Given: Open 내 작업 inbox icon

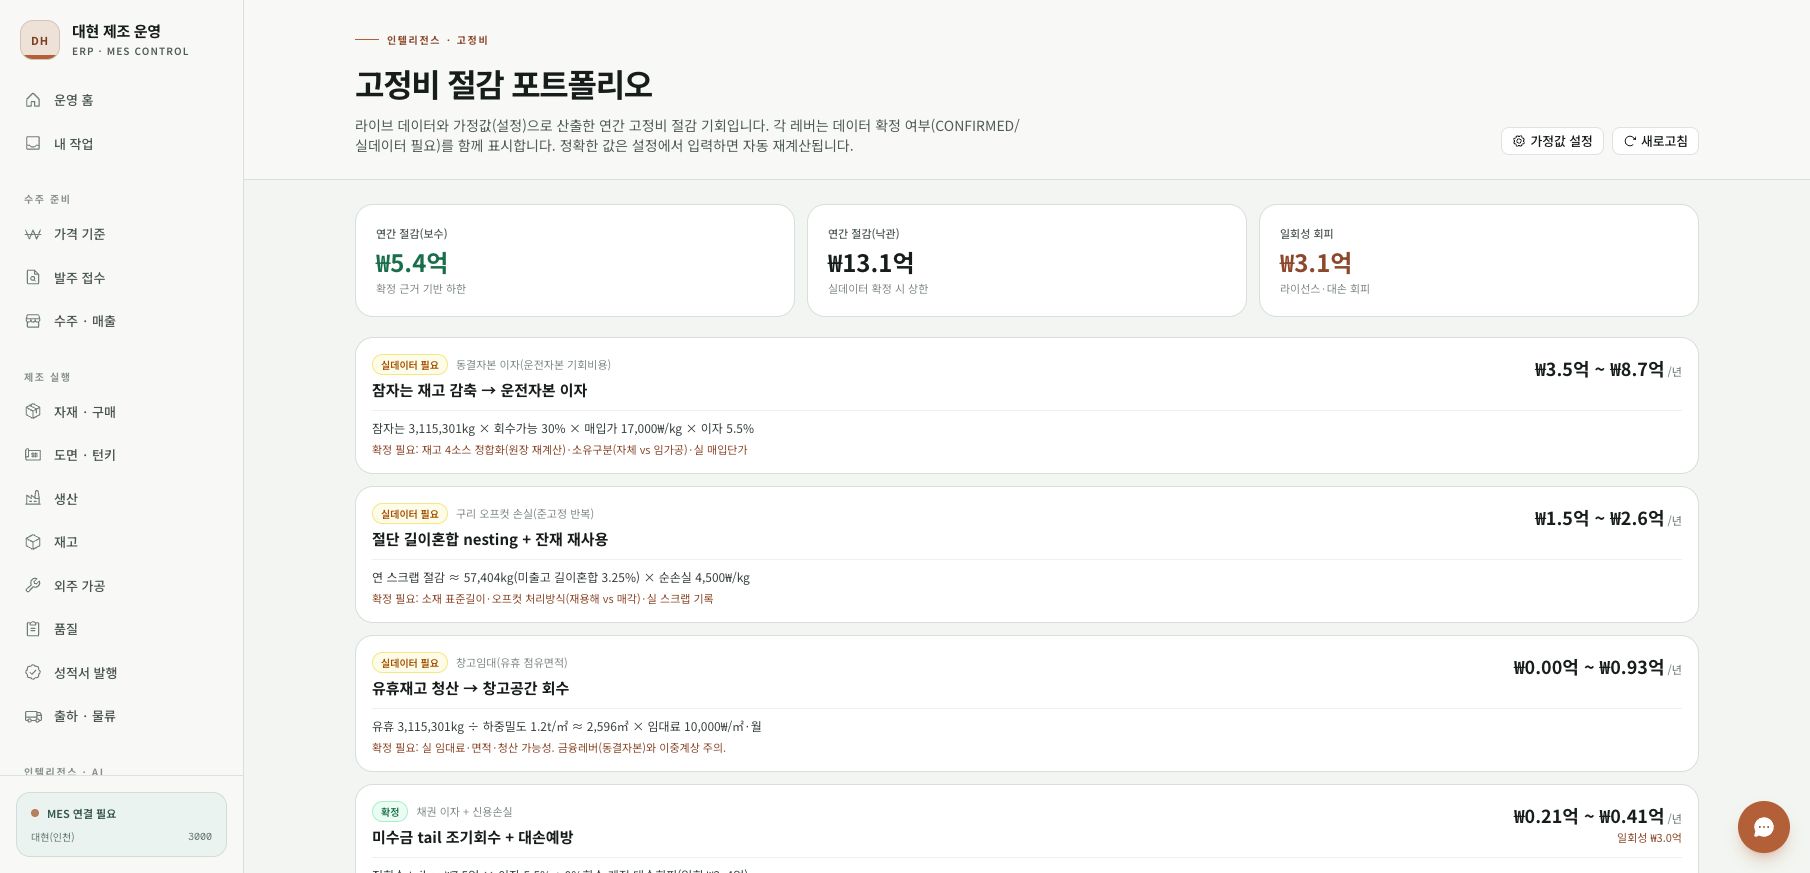Looking at the screenshot, I should tap(33, 144).
